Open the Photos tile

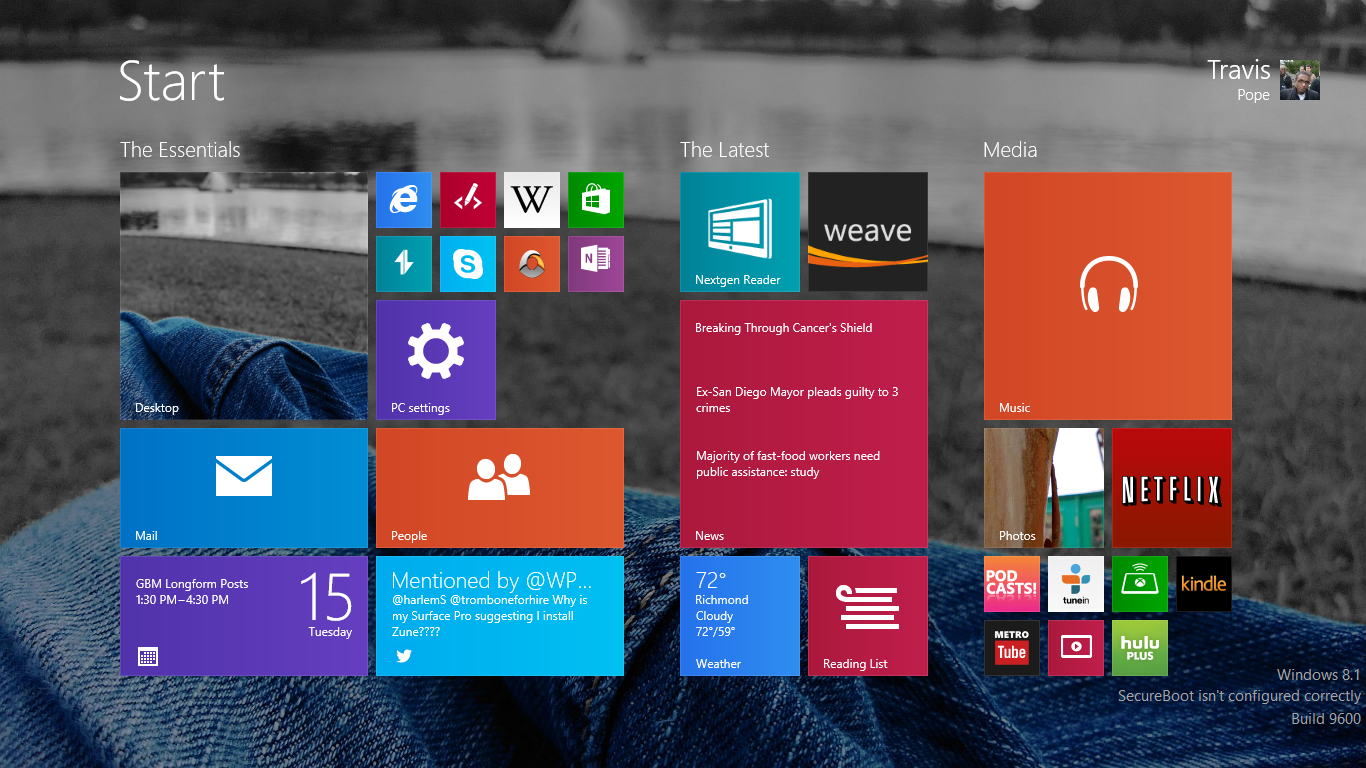tap(1044, 488)
